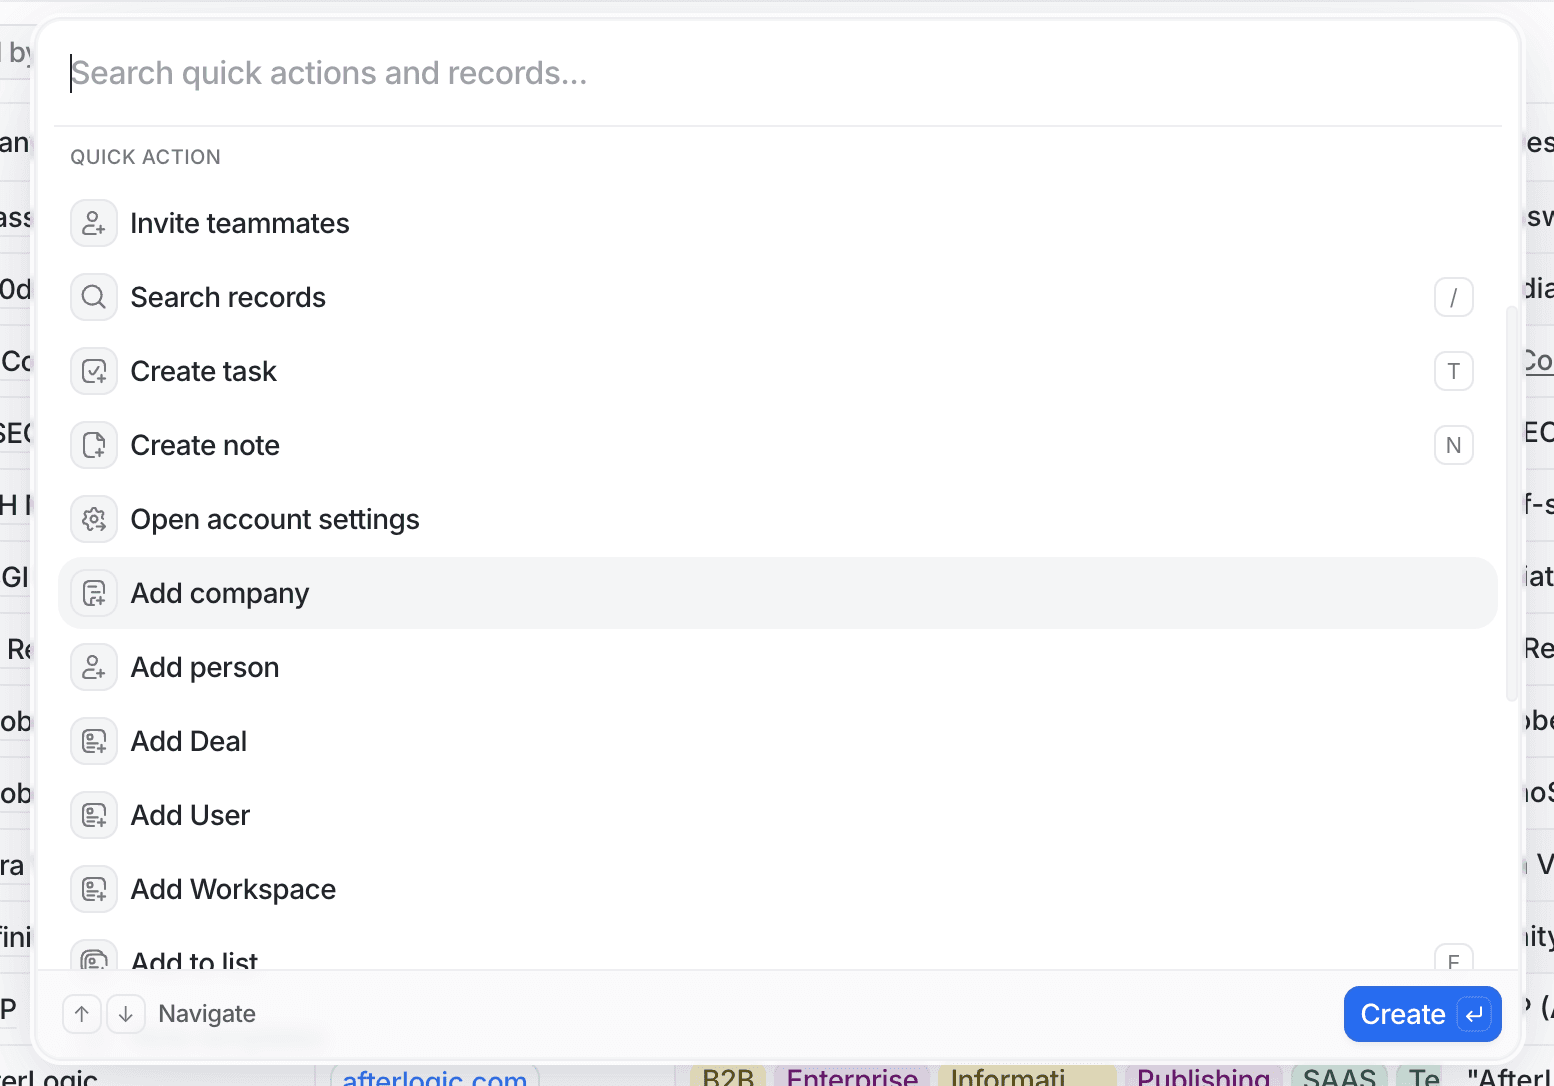This screenshot has width=1554, height=1086.
Task: Select the Add User quick action
Action: [x=190, y=815]
